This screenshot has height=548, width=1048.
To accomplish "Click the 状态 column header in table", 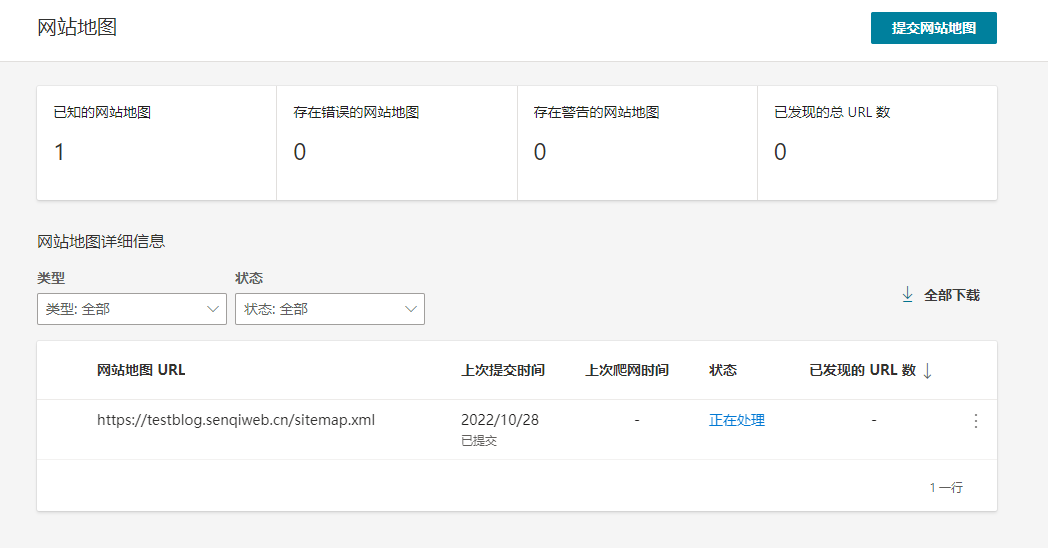I will [723, 370].
